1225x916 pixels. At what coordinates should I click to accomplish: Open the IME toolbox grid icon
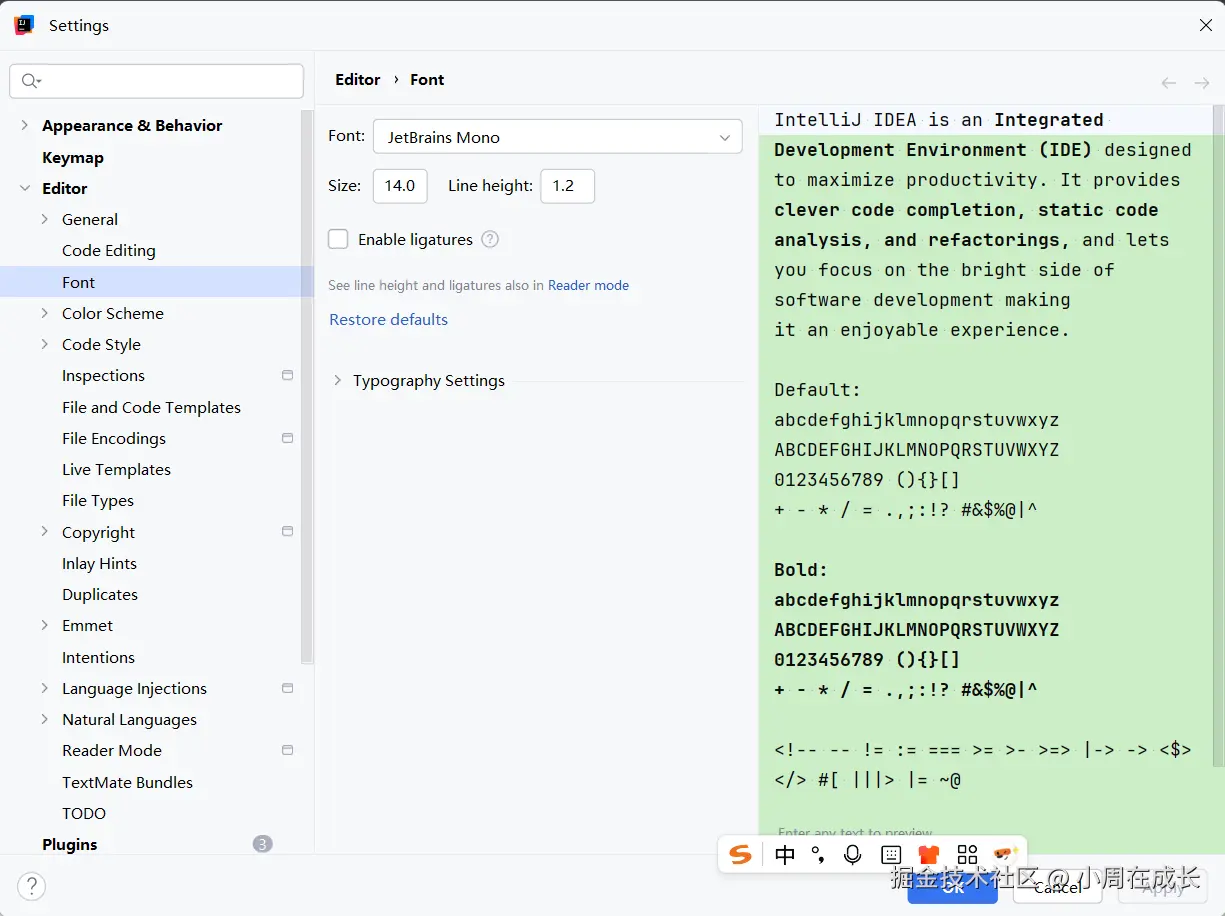point(967,854)
